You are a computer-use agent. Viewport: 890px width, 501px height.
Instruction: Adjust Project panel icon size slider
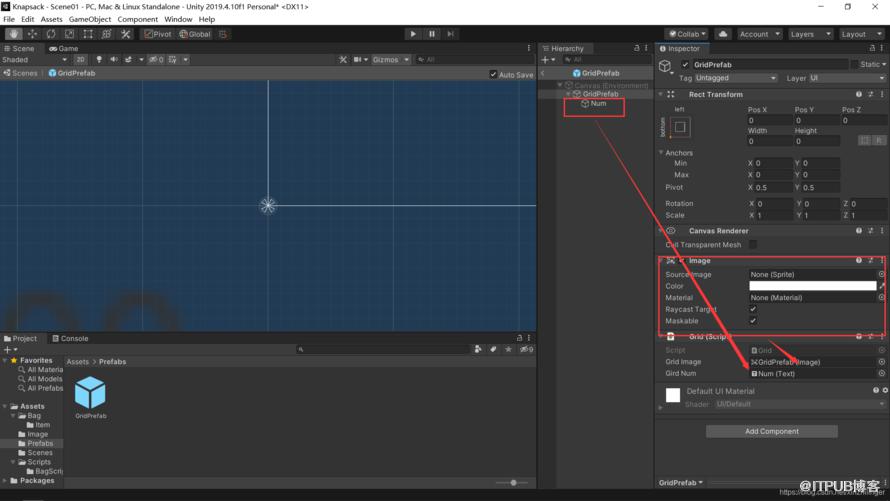tap(513, 483)
